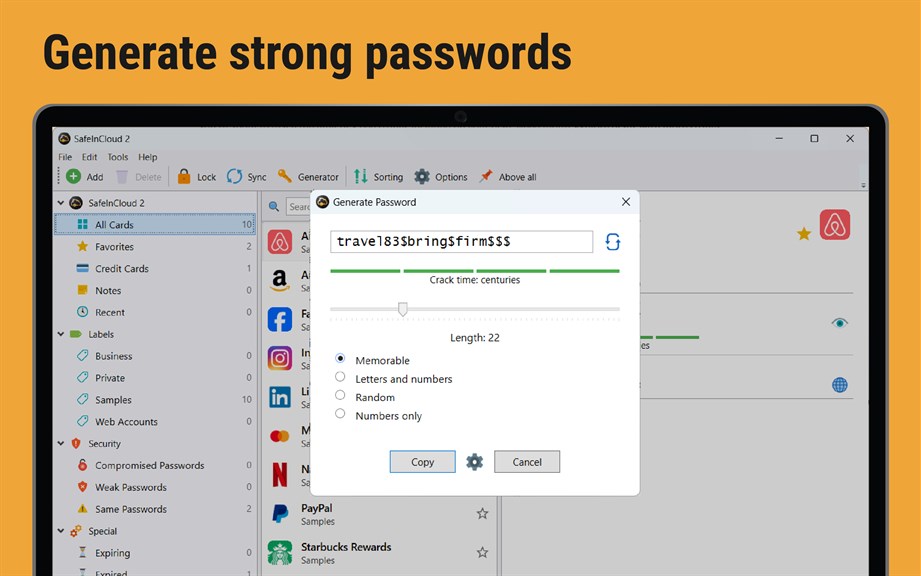Select the Memorable radio option
This screenshot has height=576, width=921.
pyautogui.click(x=340, y=358)
